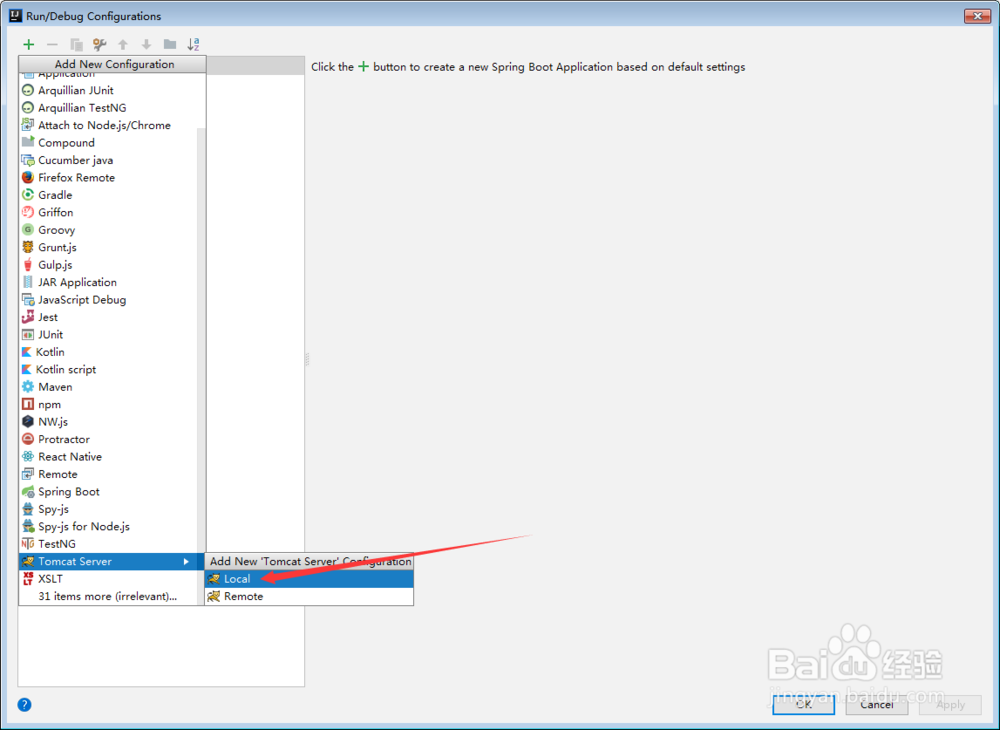This screenshot has width=1000, height=730.
Task: Click the Sort Configurations alphabetically icon
Action: pos(193,45)
